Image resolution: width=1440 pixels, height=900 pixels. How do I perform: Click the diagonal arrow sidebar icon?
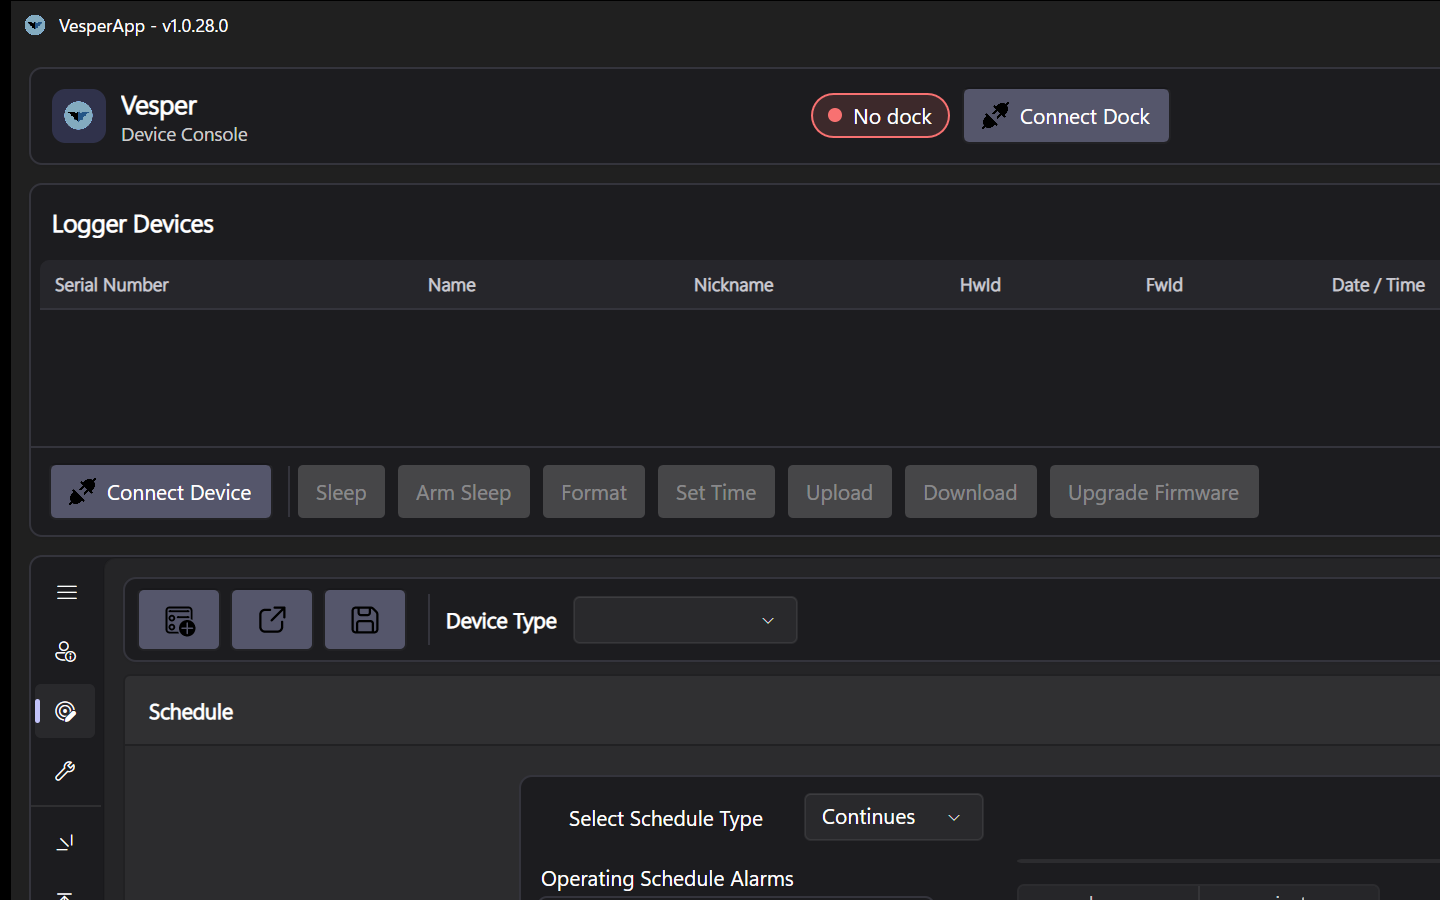[x=66, y=843]
